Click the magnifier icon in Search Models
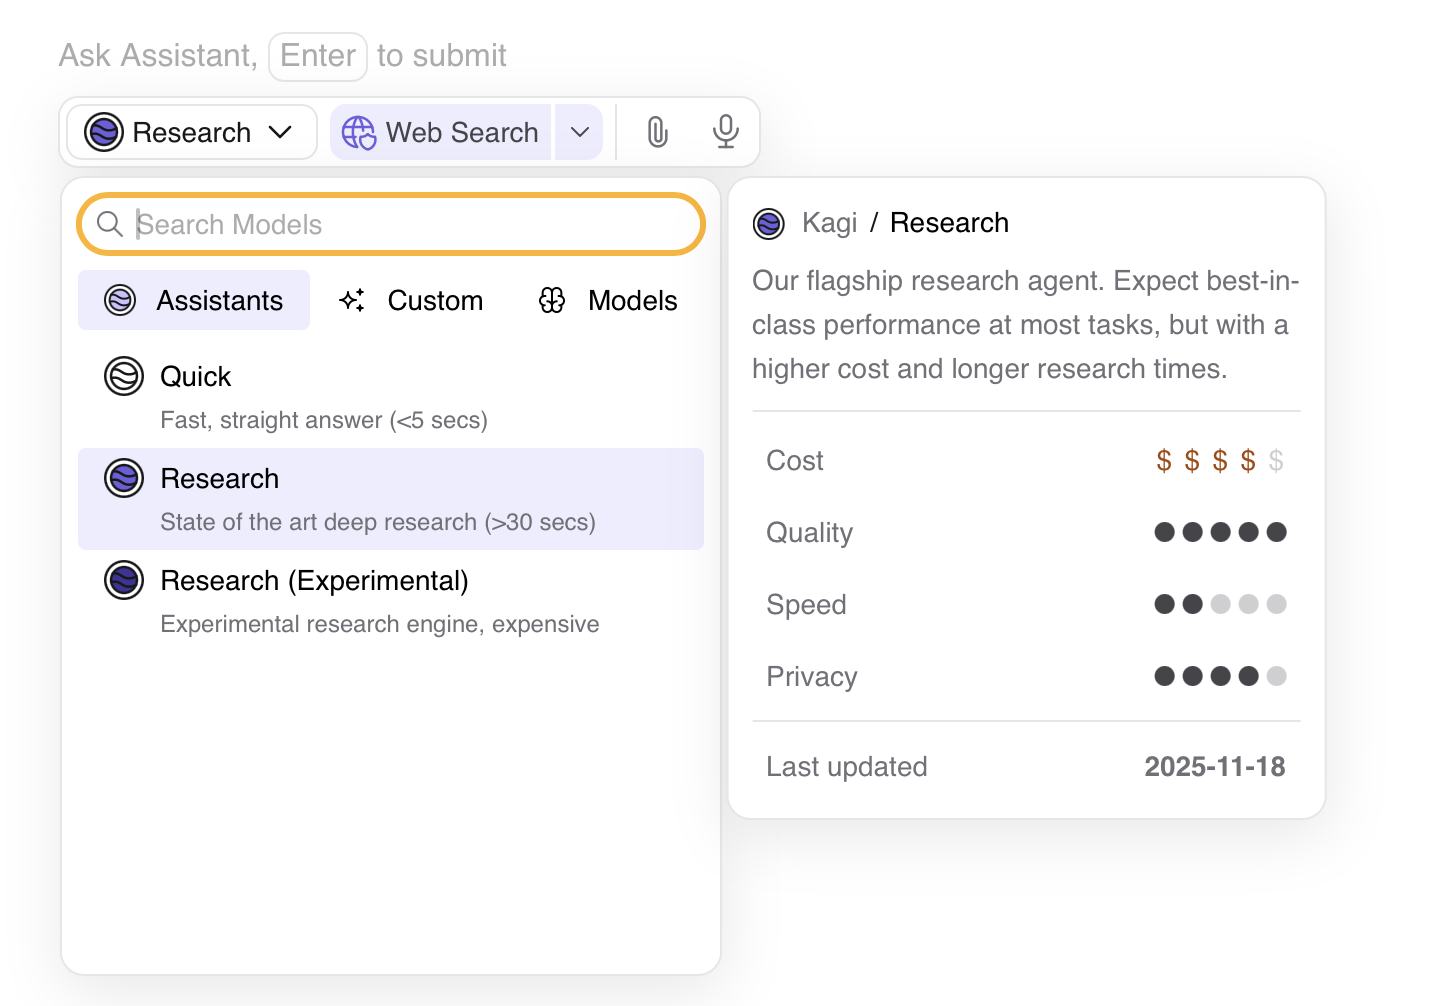The height and width of the screenshot is (1006, 1440). [x=110, y=224]
